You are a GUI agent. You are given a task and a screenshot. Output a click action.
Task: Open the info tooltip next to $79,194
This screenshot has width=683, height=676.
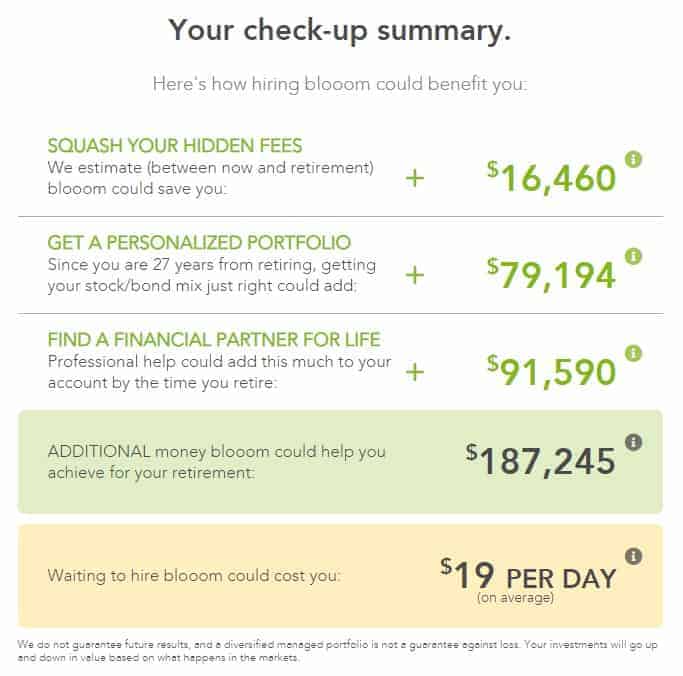coord(633,257)
